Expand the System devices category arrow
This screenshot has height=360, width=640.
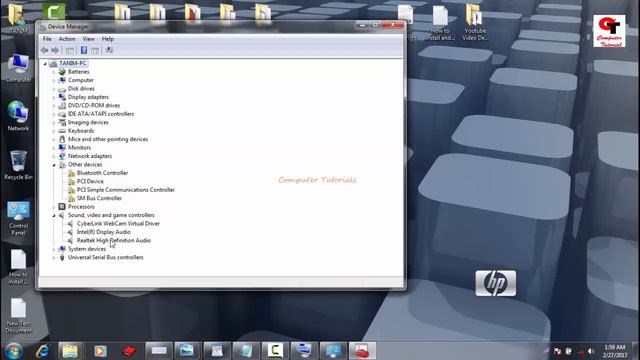click(54, 249)
